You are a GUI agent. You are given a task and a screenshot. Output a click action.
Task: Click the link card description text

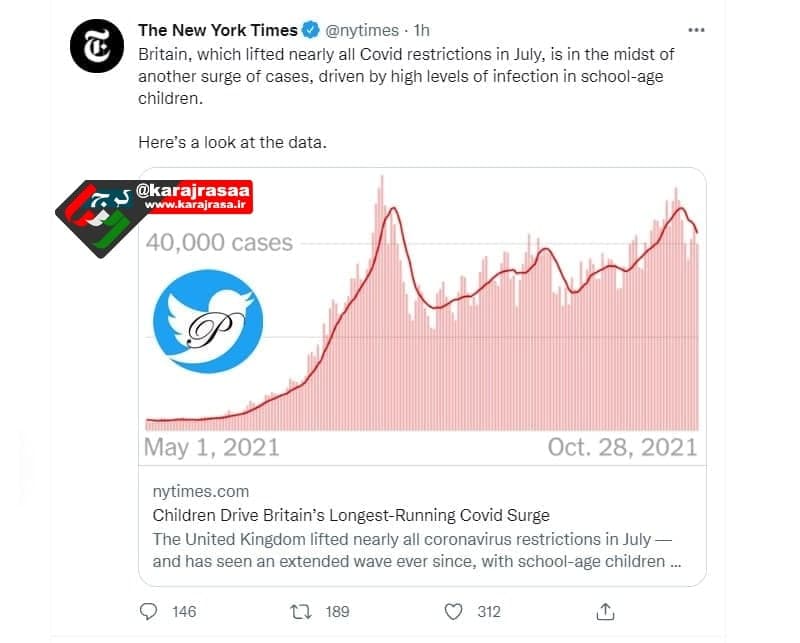point(417,550)
